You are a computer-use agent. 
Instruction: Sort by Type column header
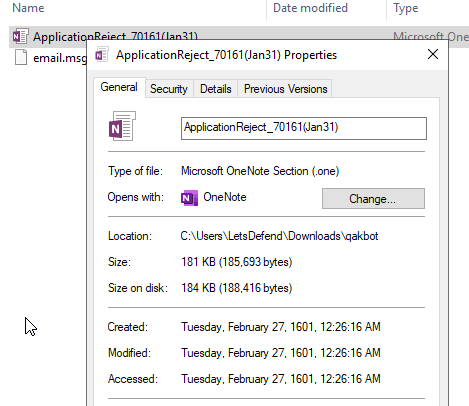pyautogui.click(x=406, y=8)
